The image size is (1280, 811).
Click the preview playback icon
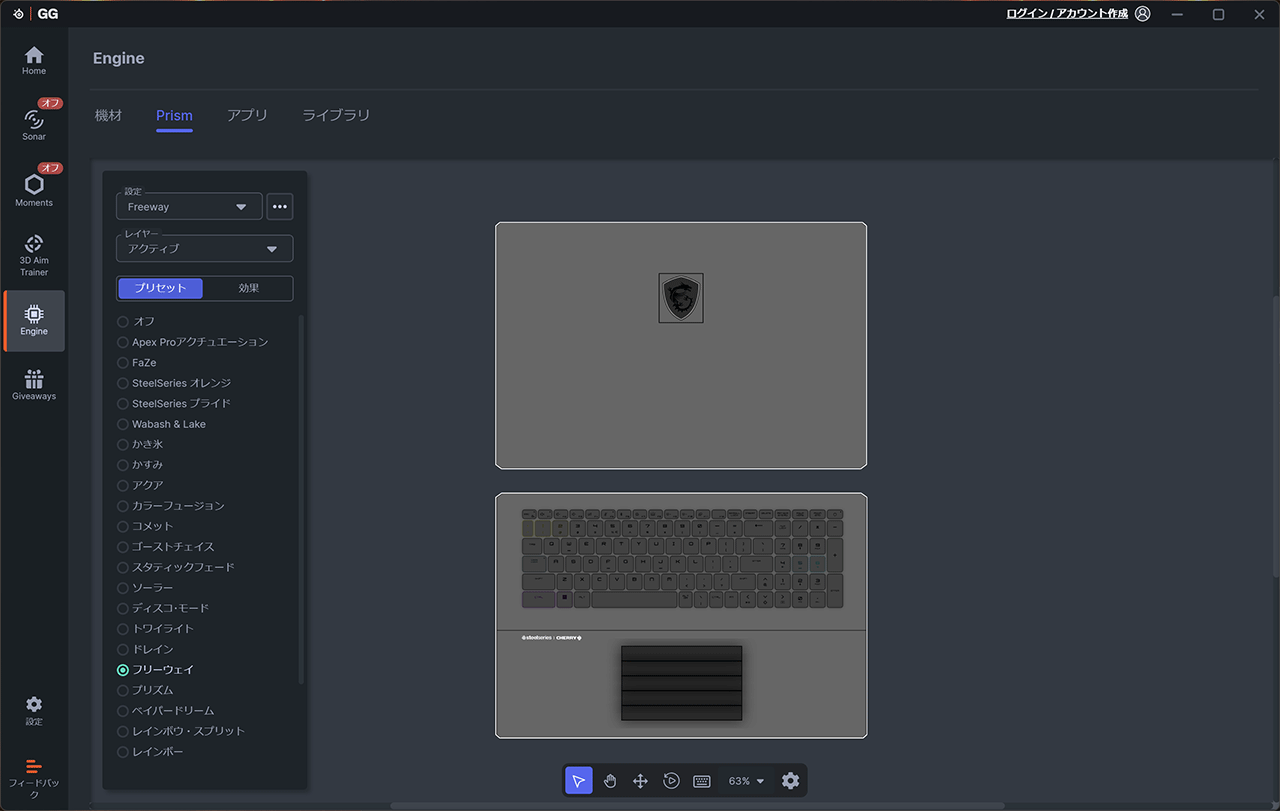pos(671,781)
